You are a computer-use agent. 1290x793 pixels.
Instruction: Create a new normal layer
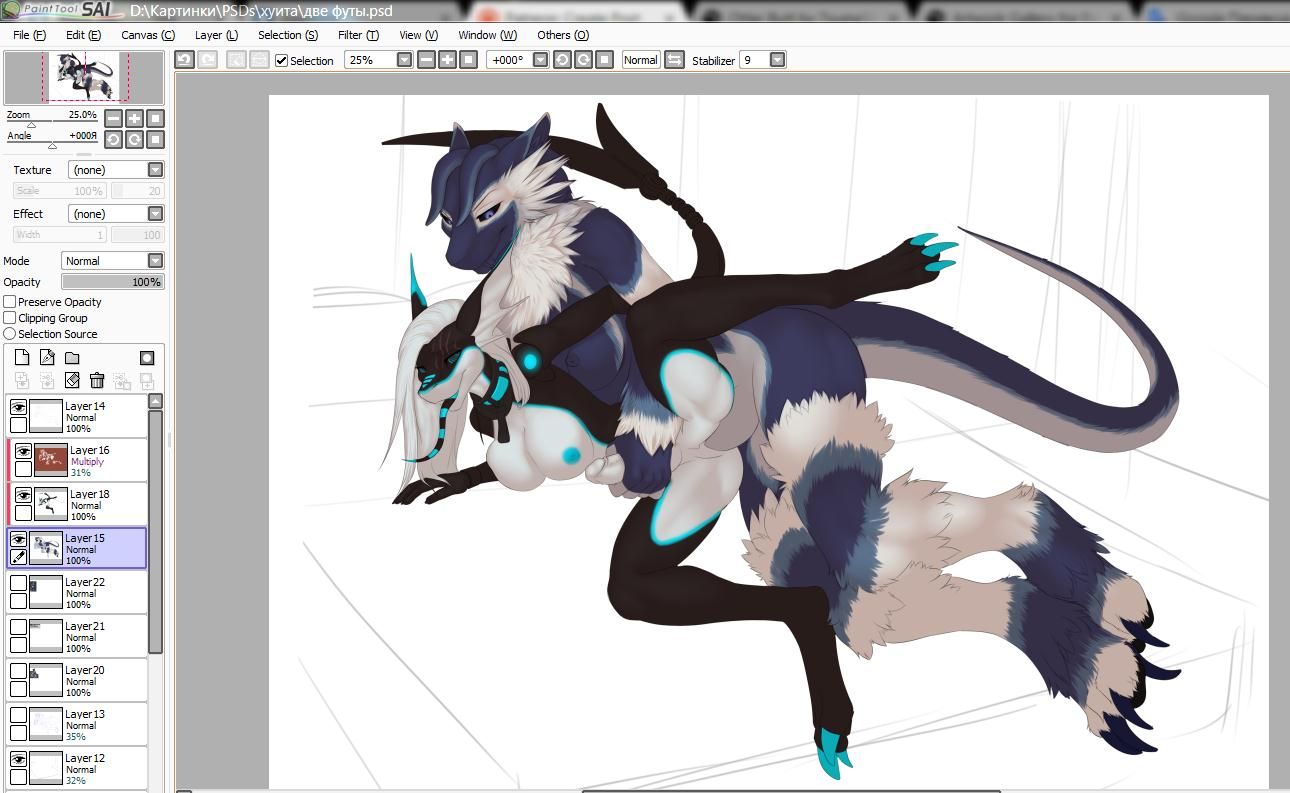[21, 358]
